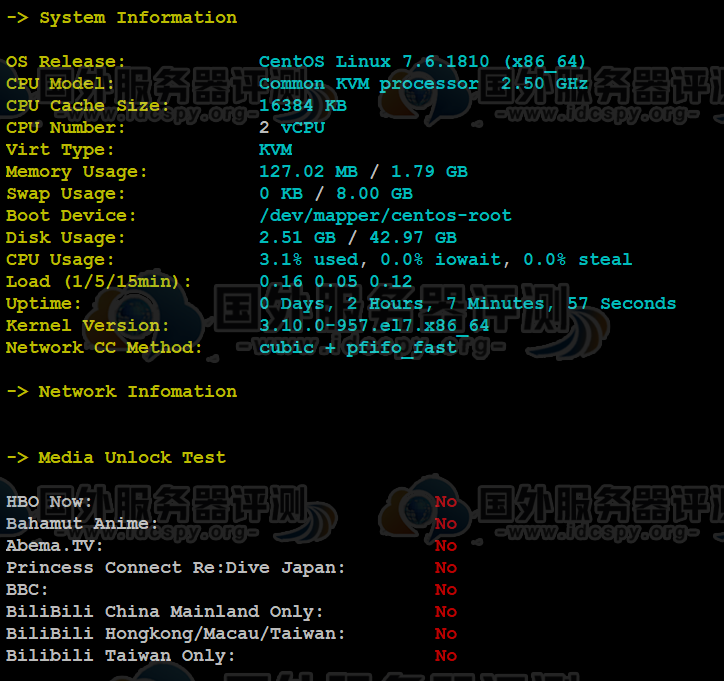Click the 'Load (1/5/15min):' label

(99, 282)
